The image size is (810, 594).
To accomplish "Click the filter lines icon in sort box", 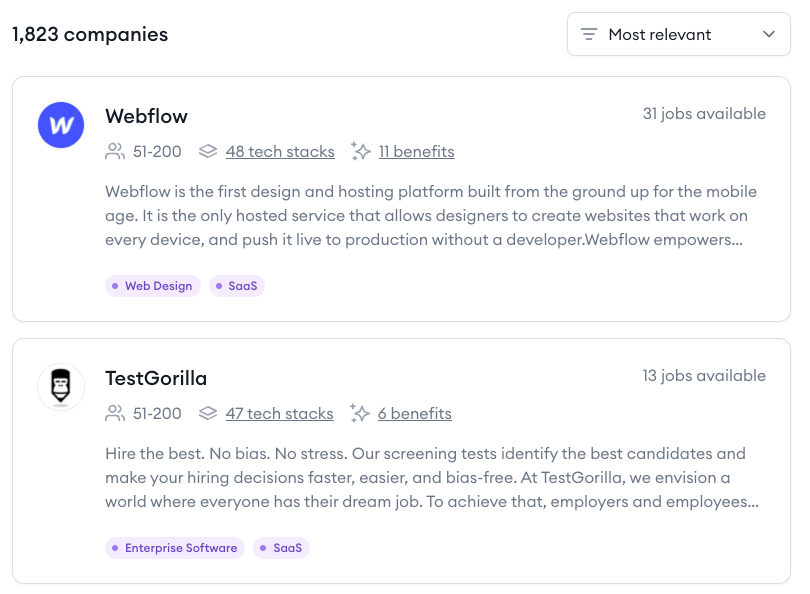I will pyautogui.click(x=589, y=35).
